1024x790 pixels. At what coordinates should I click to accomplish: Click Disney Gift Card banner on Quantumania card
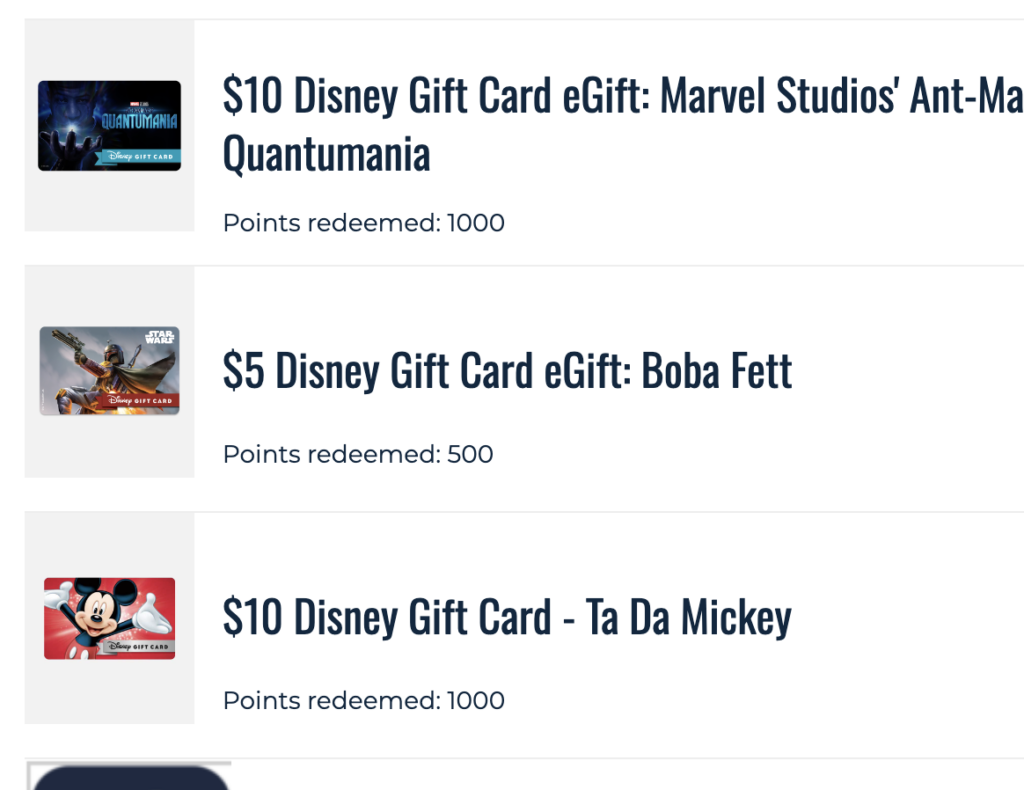pyautogui.click(x=138, y=157)
